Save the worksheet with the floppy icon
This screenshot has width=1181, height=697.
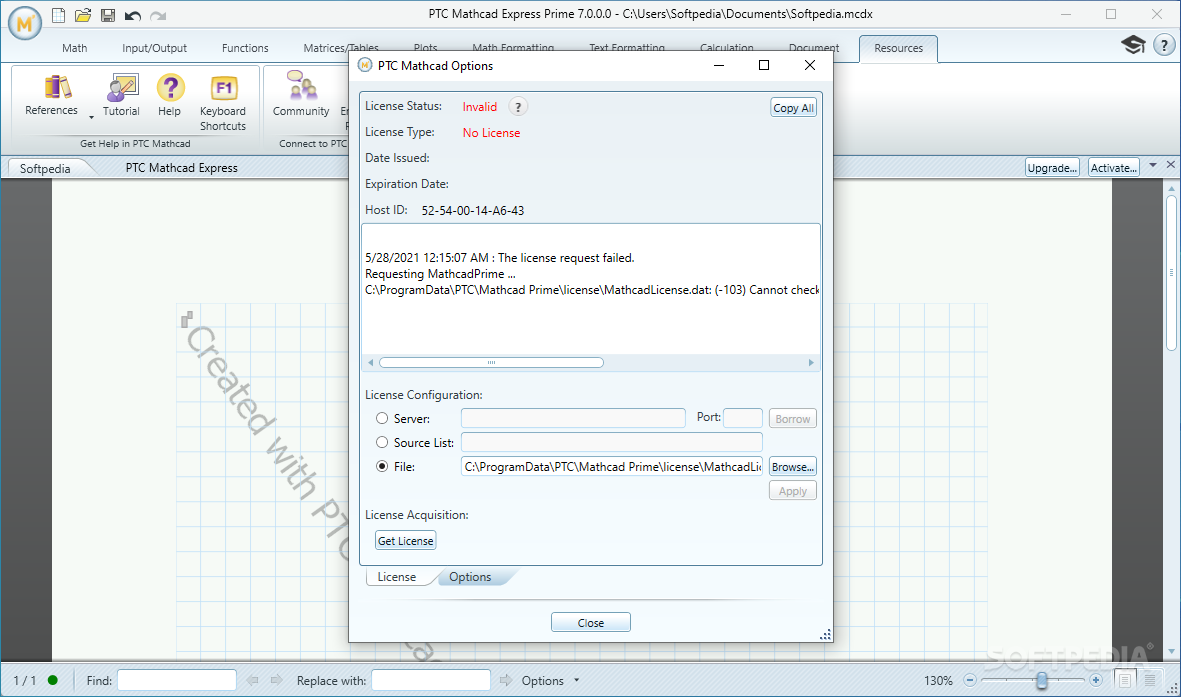[x=108, y=15]
